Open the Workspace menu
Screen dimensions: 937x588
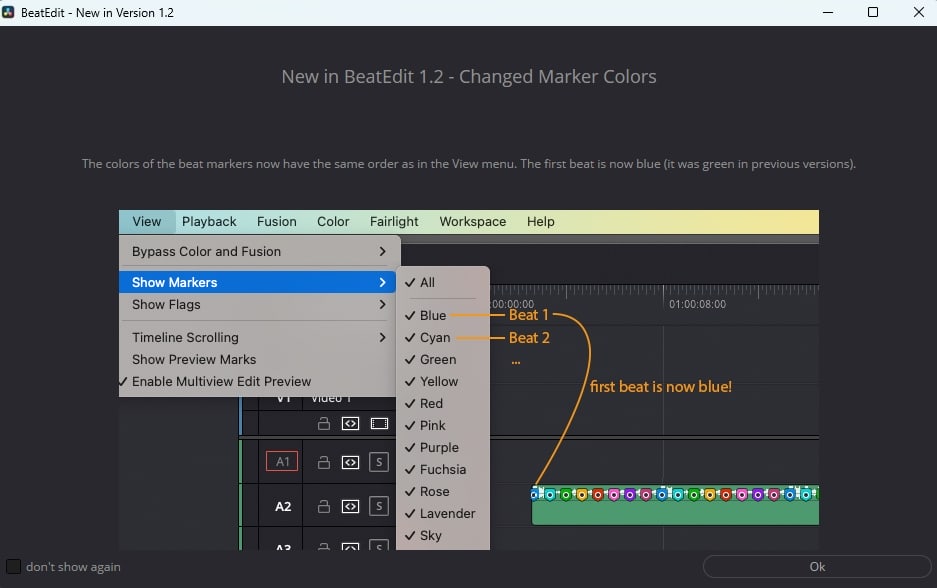472,222
